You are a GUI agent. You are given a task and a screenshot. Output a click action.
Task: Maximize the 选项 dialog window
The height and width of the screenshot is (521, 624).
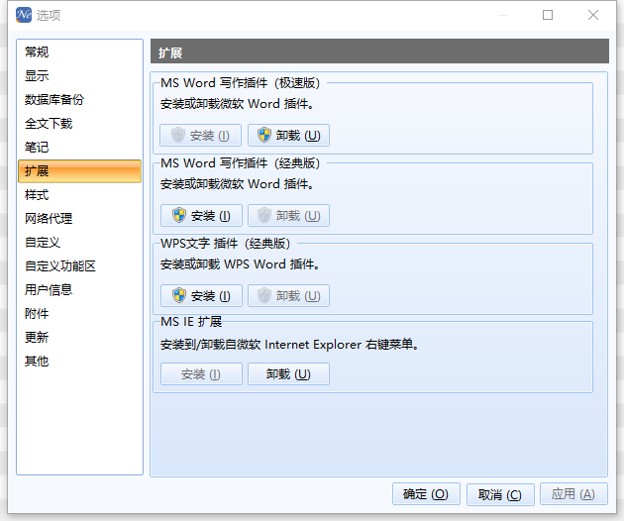548,15
